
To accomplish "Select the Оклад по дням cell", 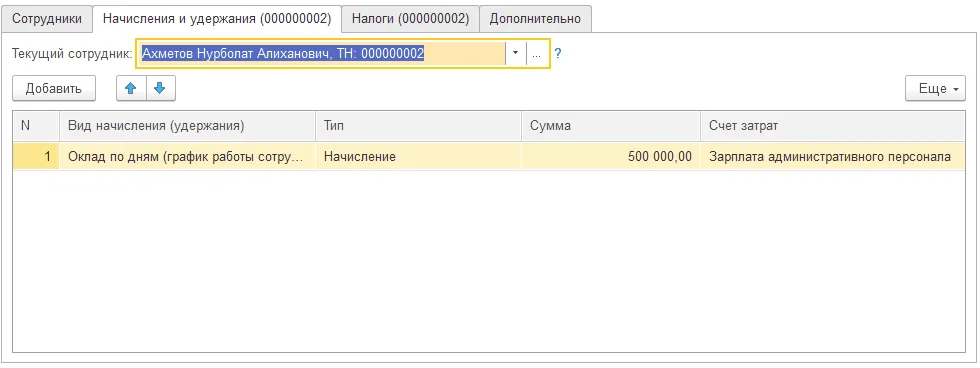I will pyautogui.click(x=188, y=156).
